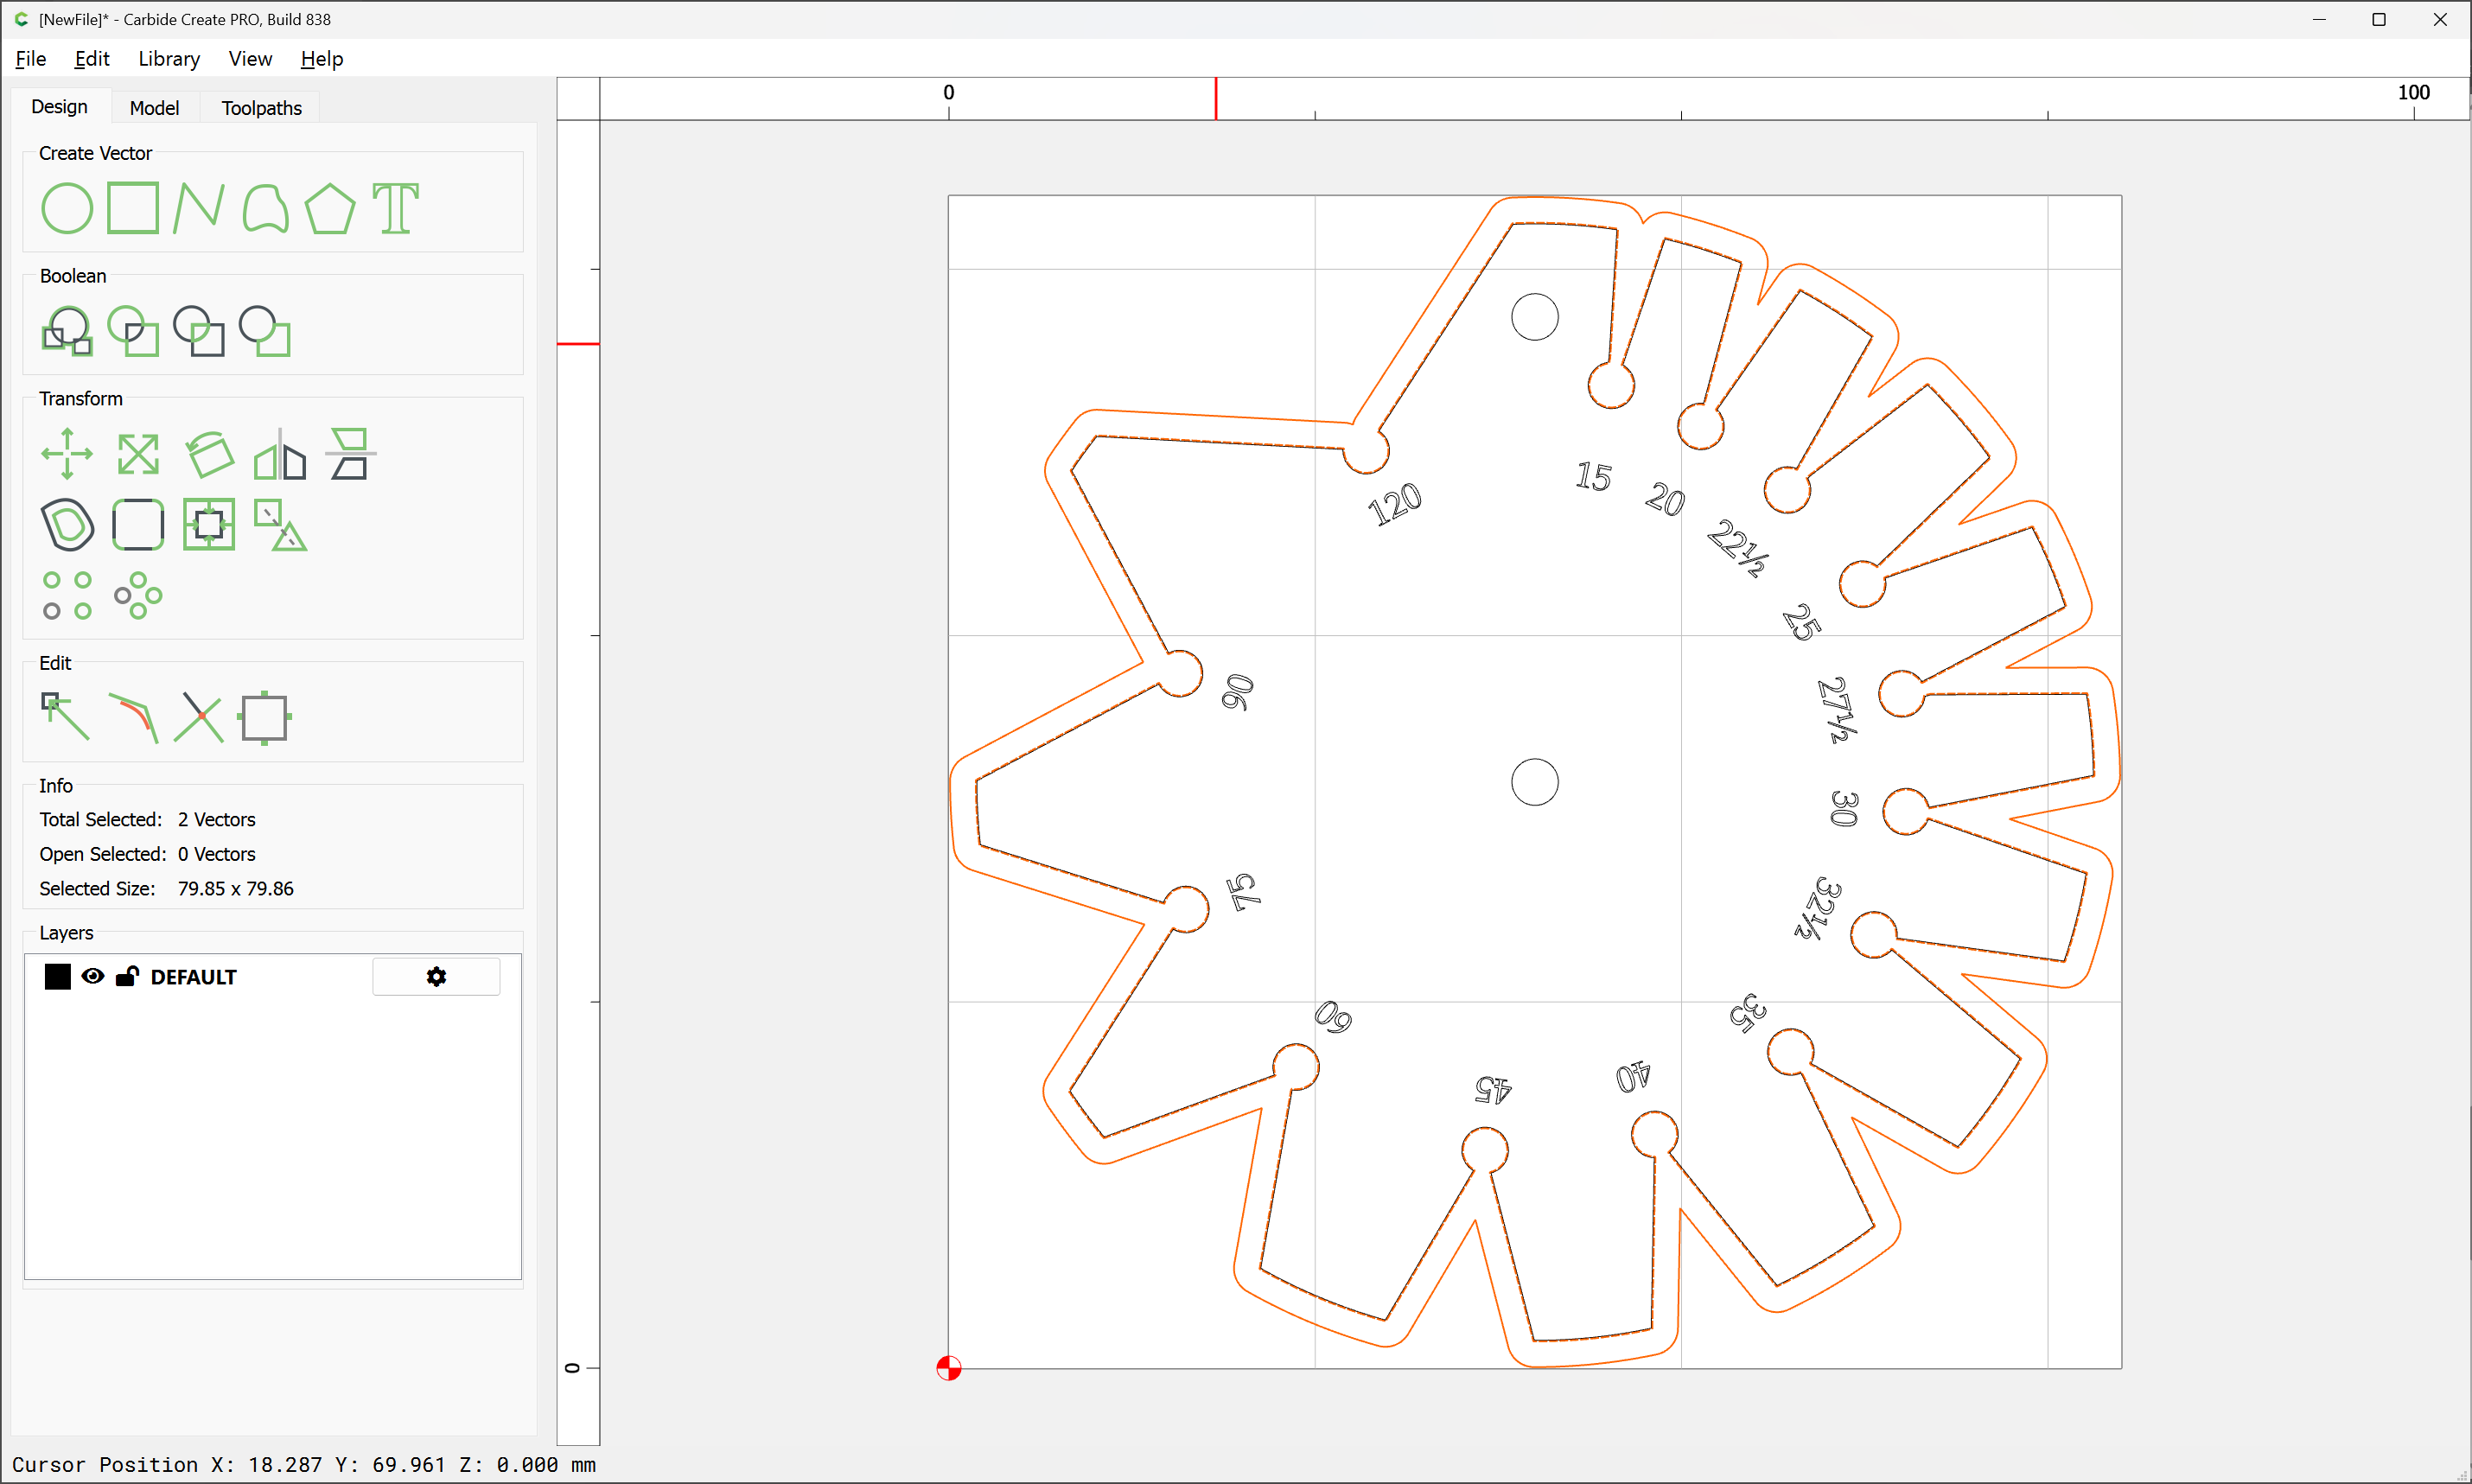This screenshot has width=2472, height=1484.
Task: Open the Library menu
Action: (x=169, y=59)
